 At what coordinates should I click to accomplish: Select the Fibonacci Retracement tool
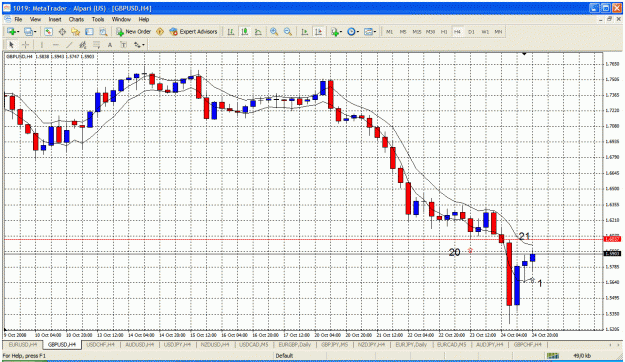96,45
